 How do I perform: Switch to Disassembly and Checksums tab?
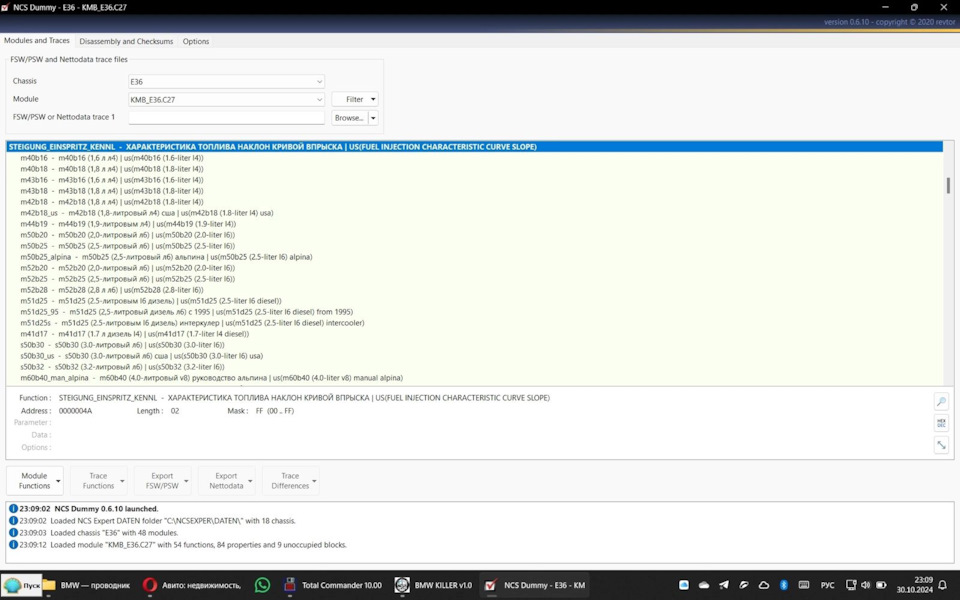126,42
